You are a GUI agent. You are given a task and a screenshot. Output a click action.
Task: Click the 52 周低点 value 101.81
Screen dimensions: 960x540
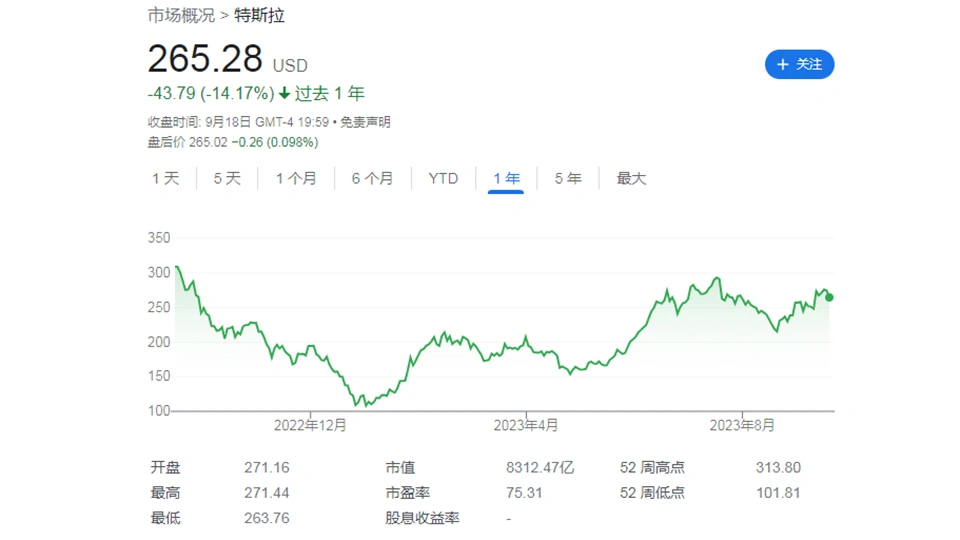pos(778,493)
